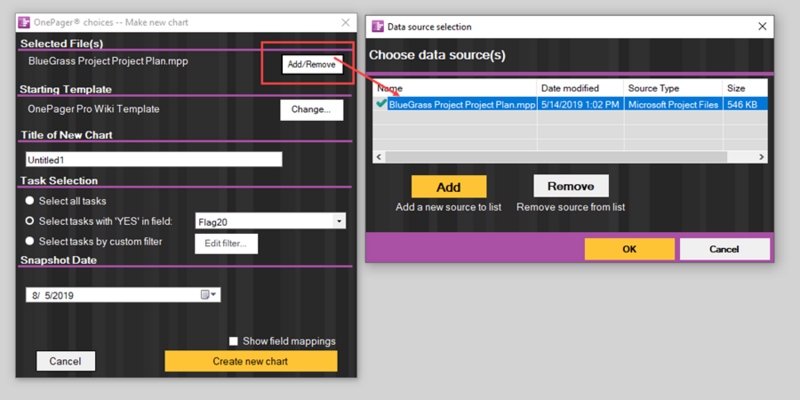Click the horizontal scrollbar thumb in list
The image size is (800, 400).
coord(556,157)
